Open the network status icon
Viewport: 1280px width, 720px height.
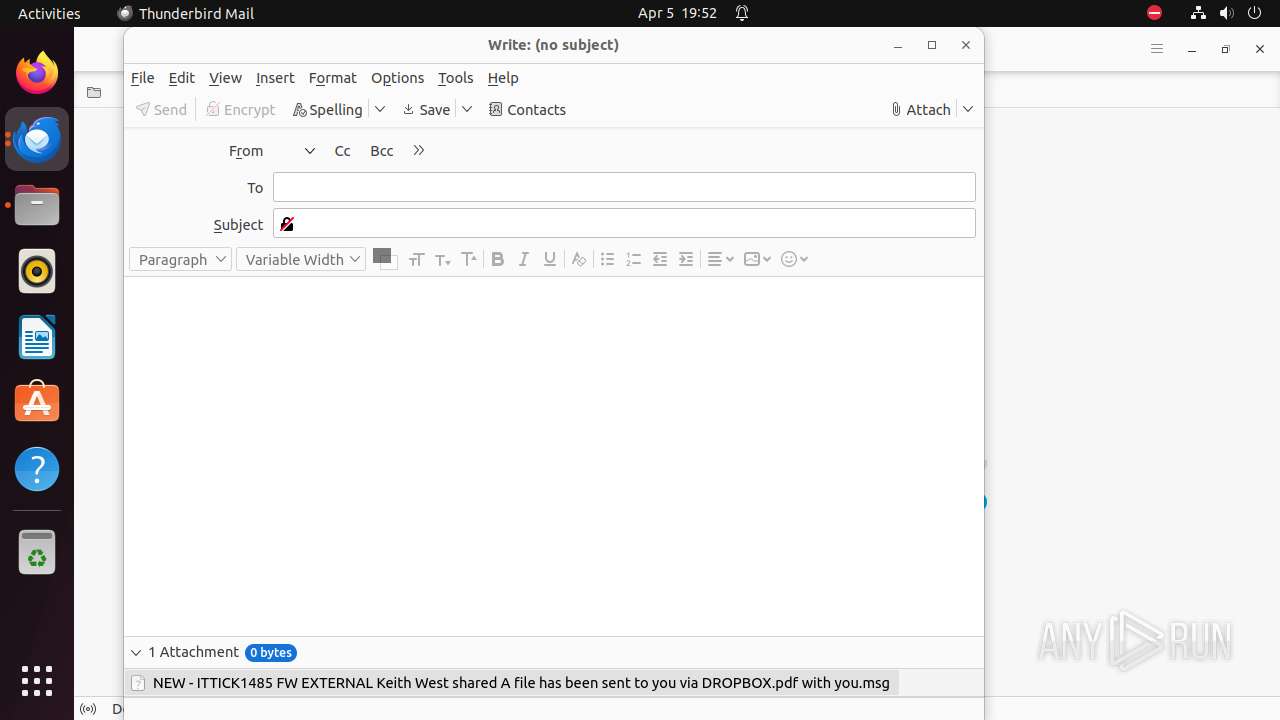click(x=1198, y=13)
